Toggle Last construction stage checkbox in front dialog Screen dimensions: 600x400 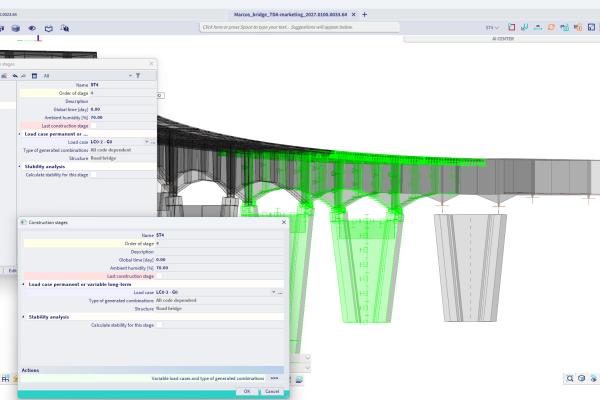pyautogui.click(x=160, y=276)
